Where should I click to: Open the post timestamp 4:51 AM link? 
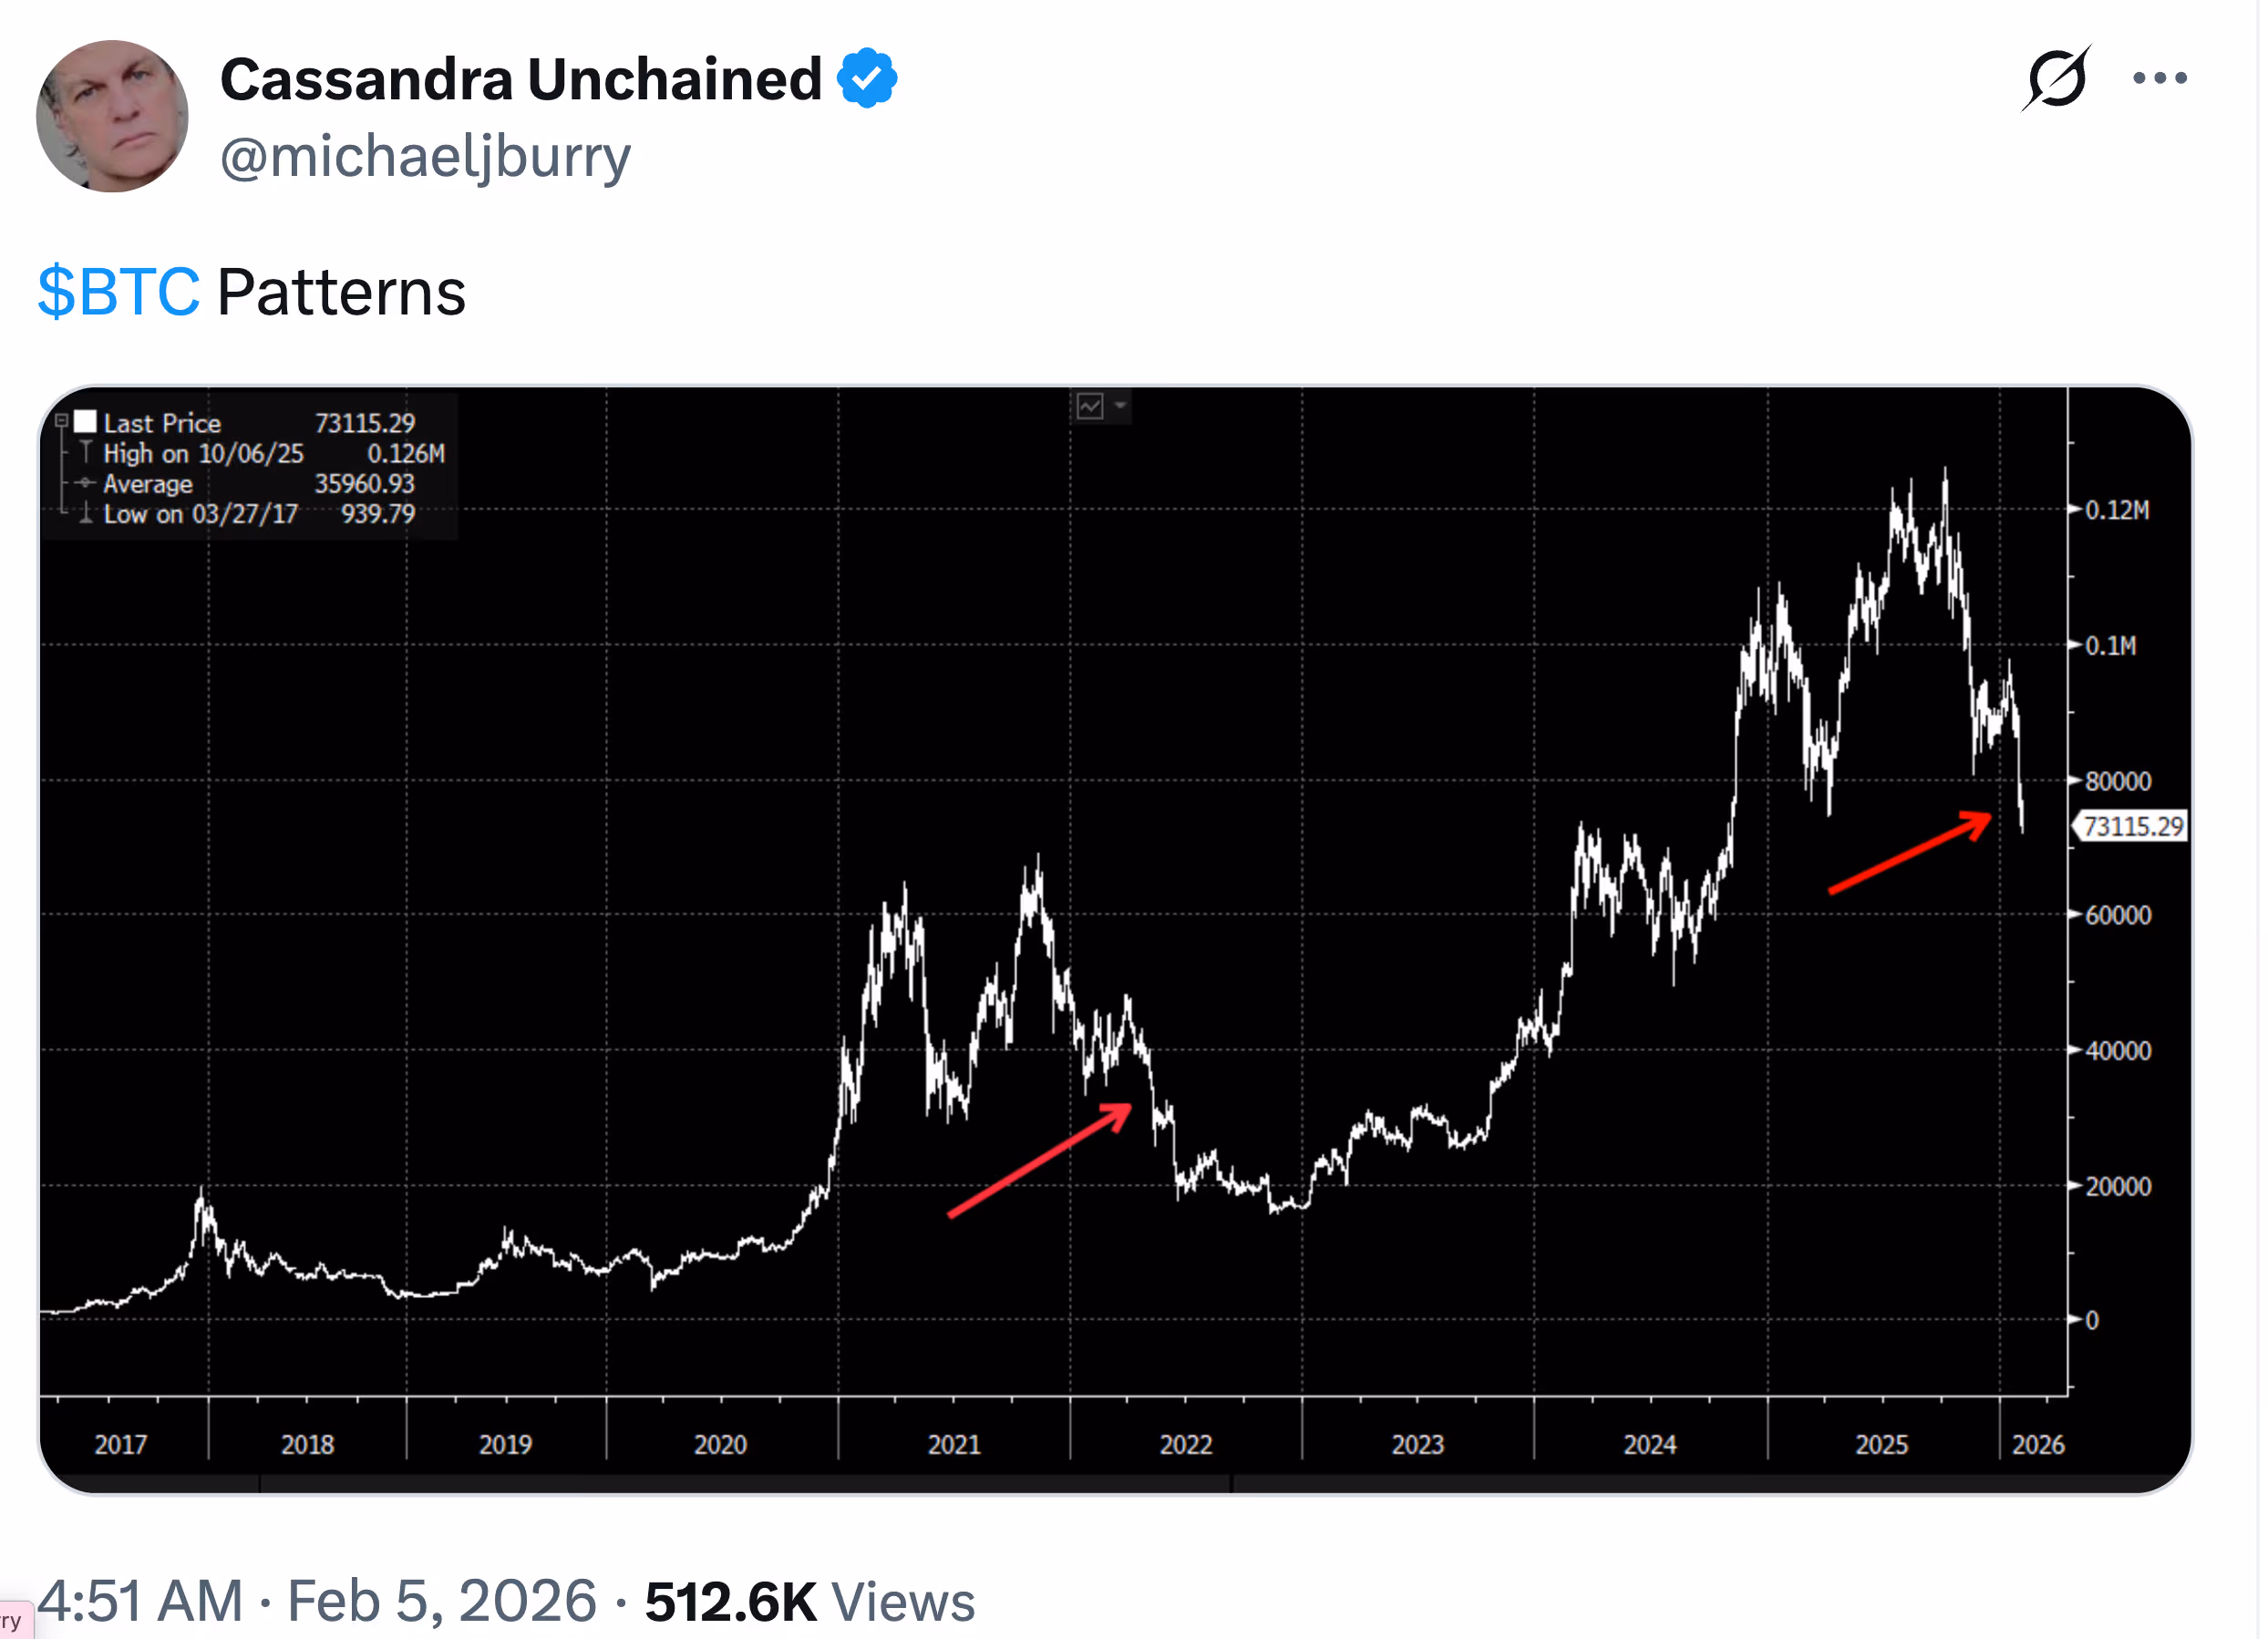point(140,1601)
